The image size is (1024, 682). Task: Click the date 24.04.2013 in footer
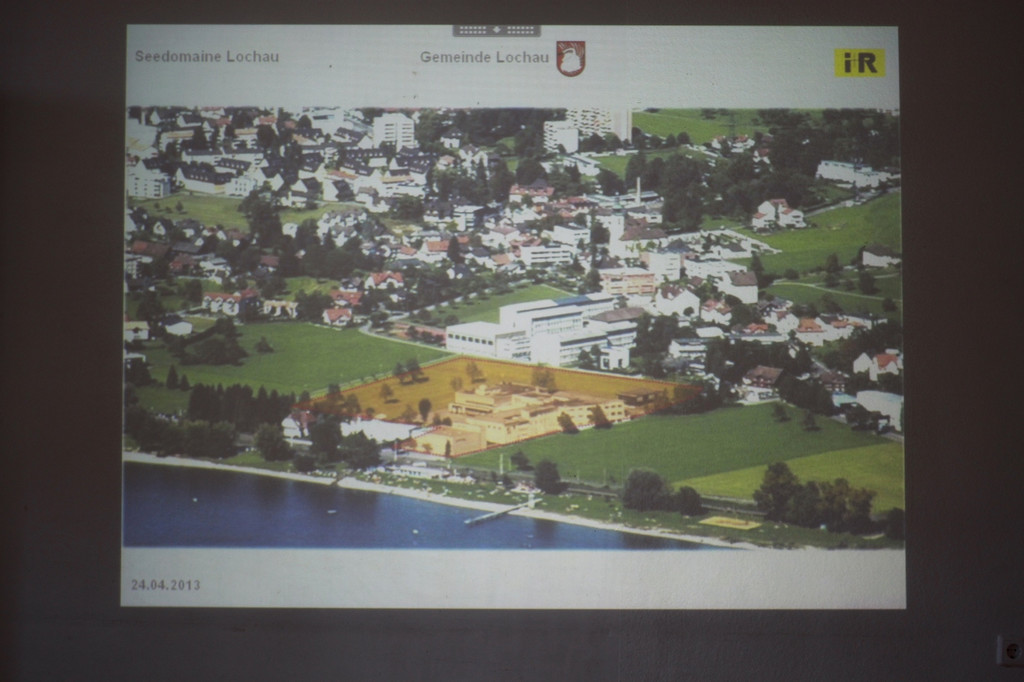[165, 585]
